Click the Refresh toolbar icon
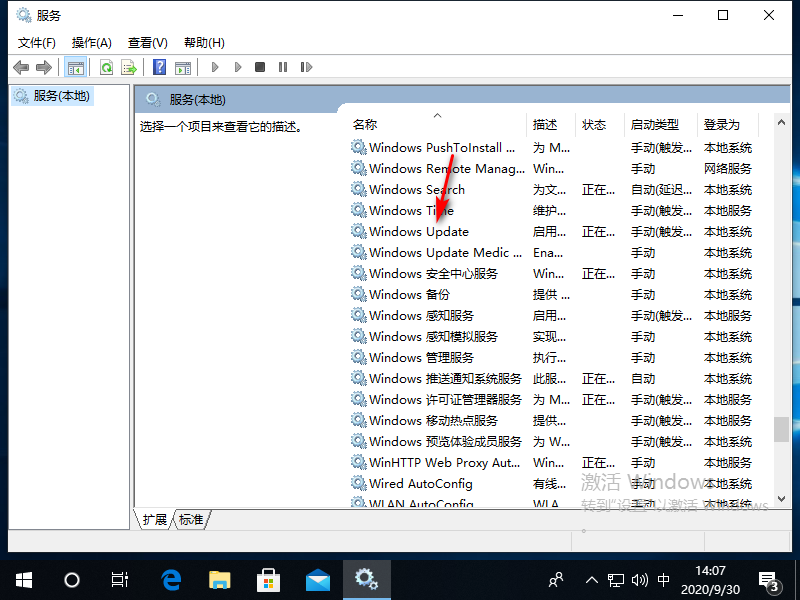 coord(105,67)
